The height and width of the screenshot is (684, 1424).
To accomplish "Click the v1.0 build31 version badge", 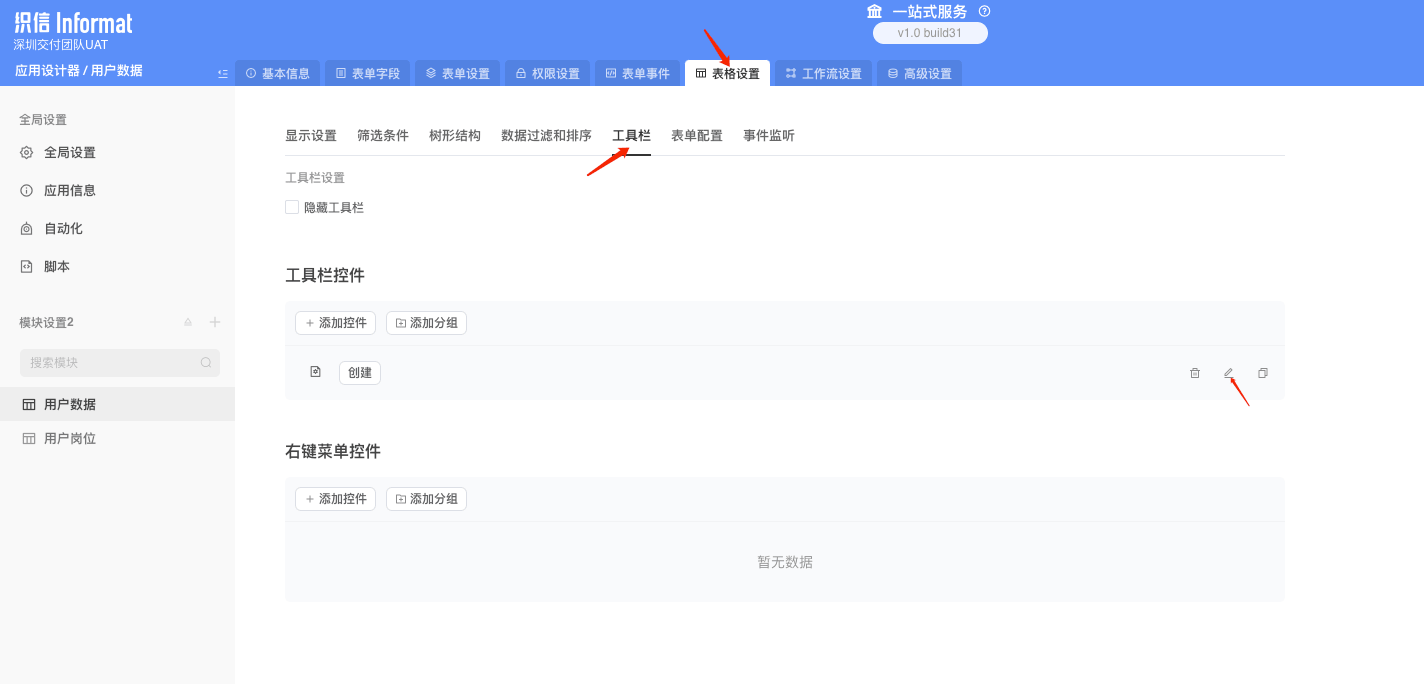I will click(x=930, y=32).
